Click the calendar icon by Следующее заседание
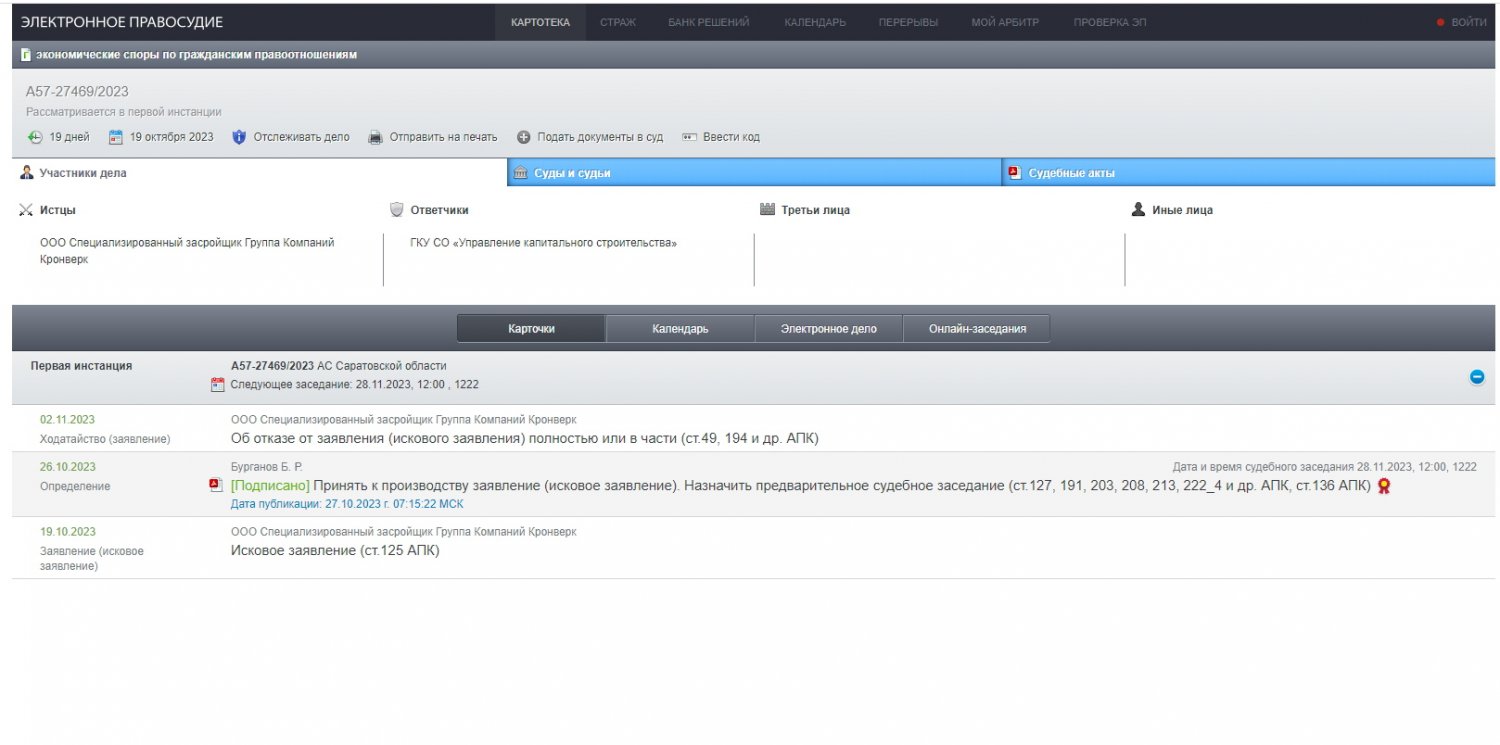Image resolution: width=1500 pixels, height=745 pixels. [218, 384]
